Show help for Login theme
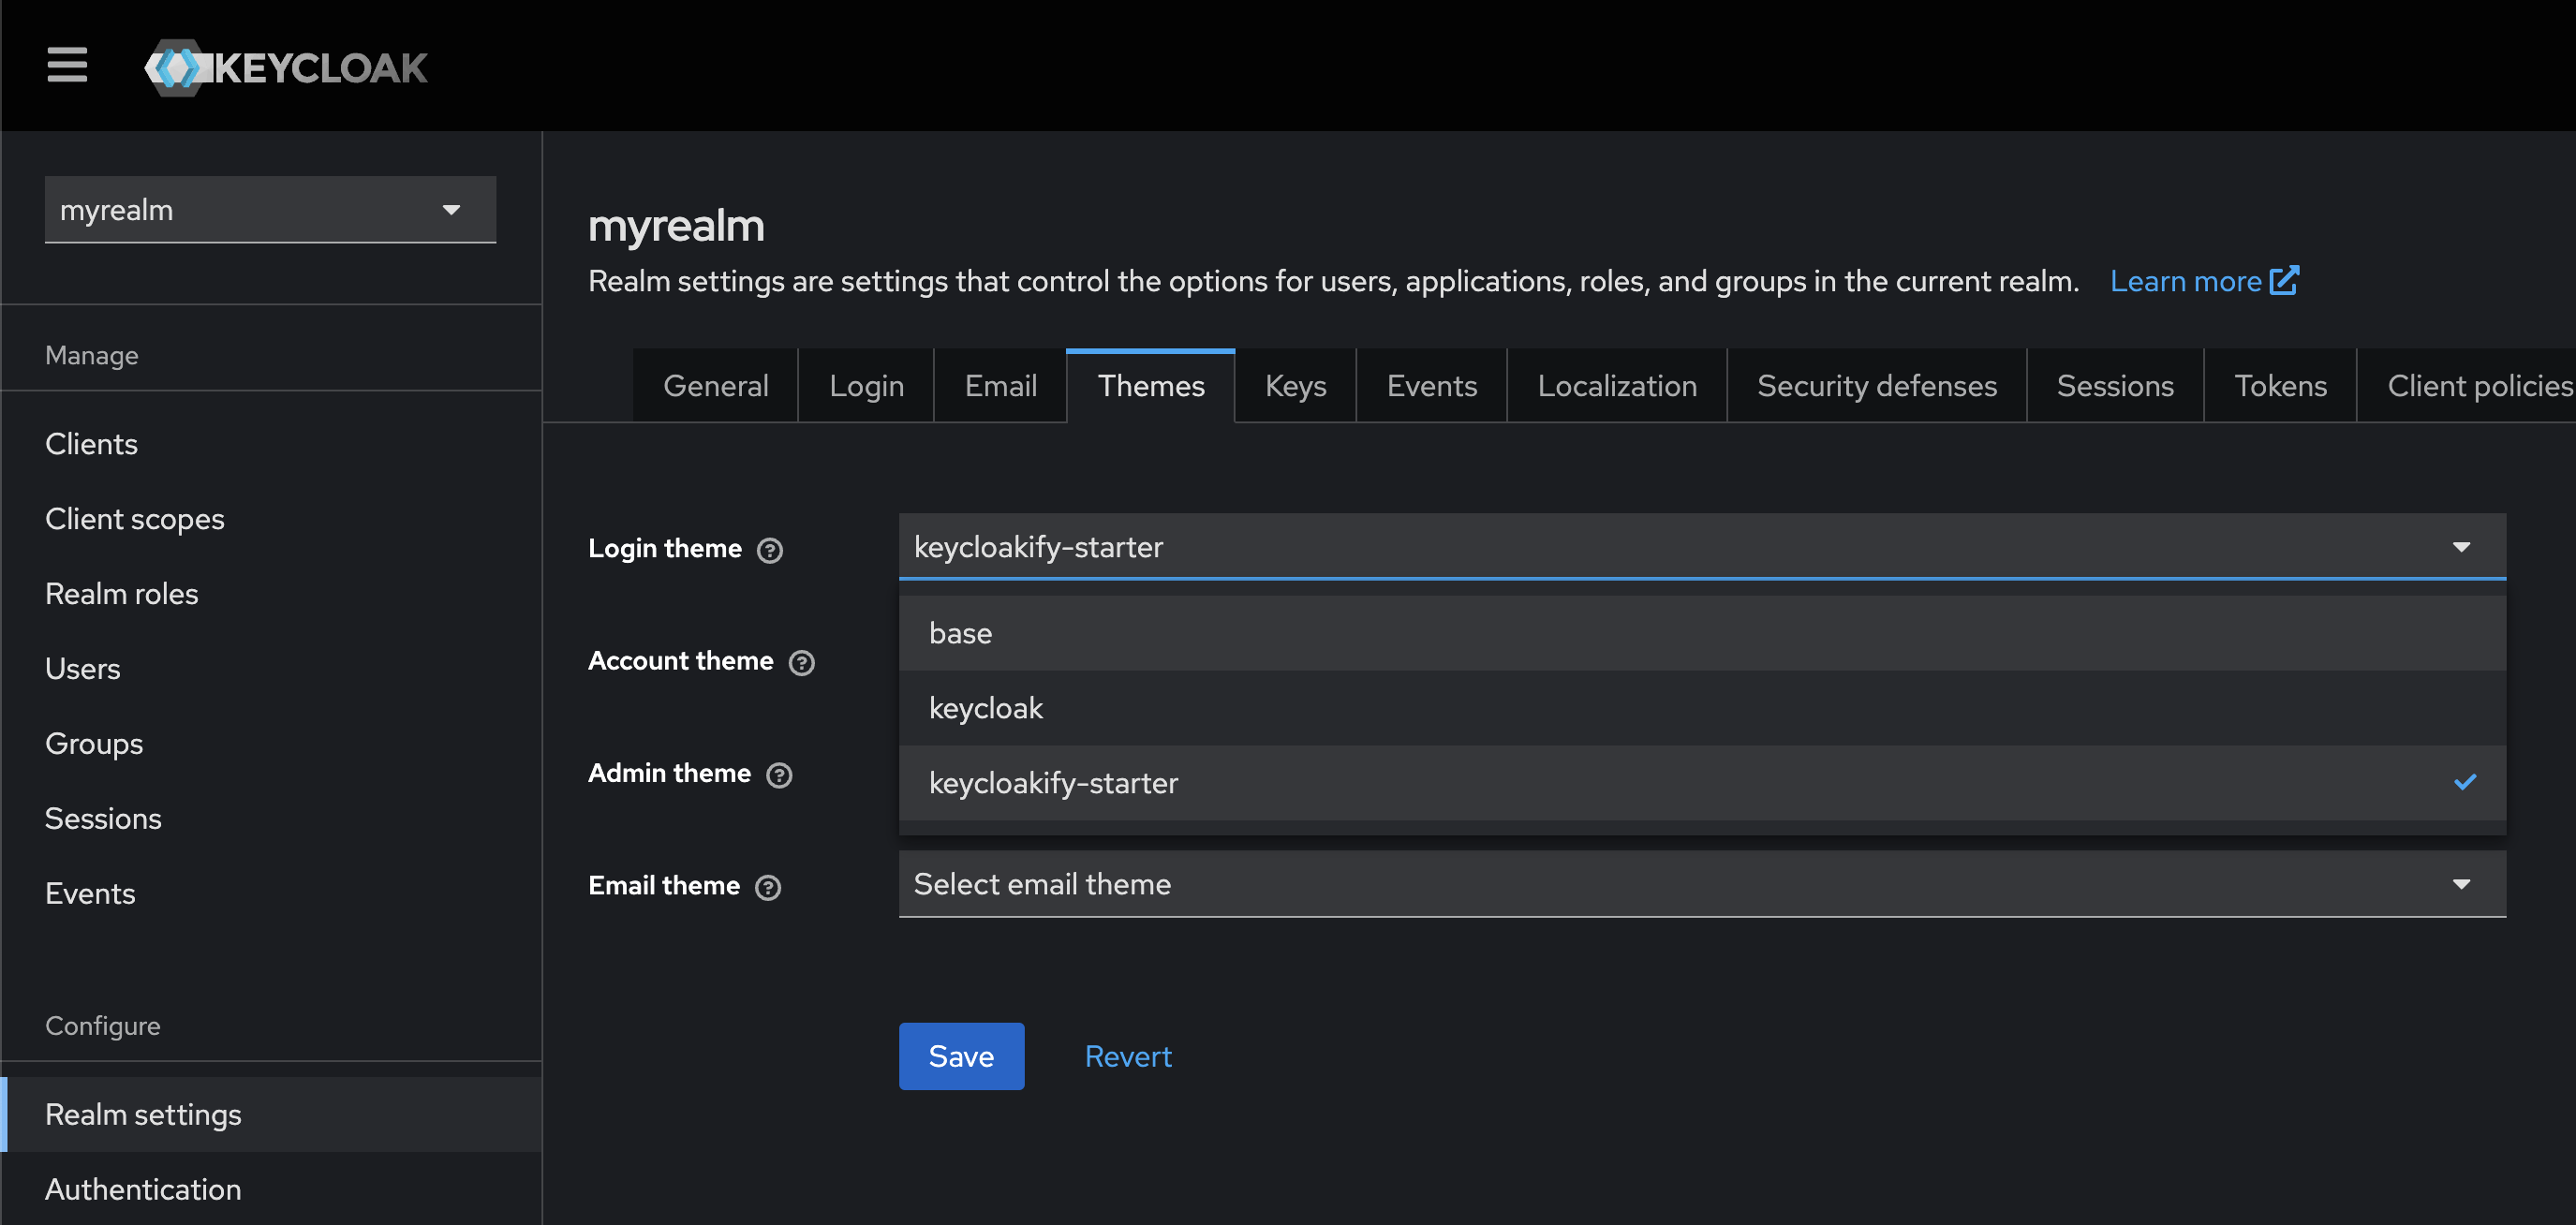Viewport: 2576px width, 1225px height. pyautogui.click(x=769, y=550)
